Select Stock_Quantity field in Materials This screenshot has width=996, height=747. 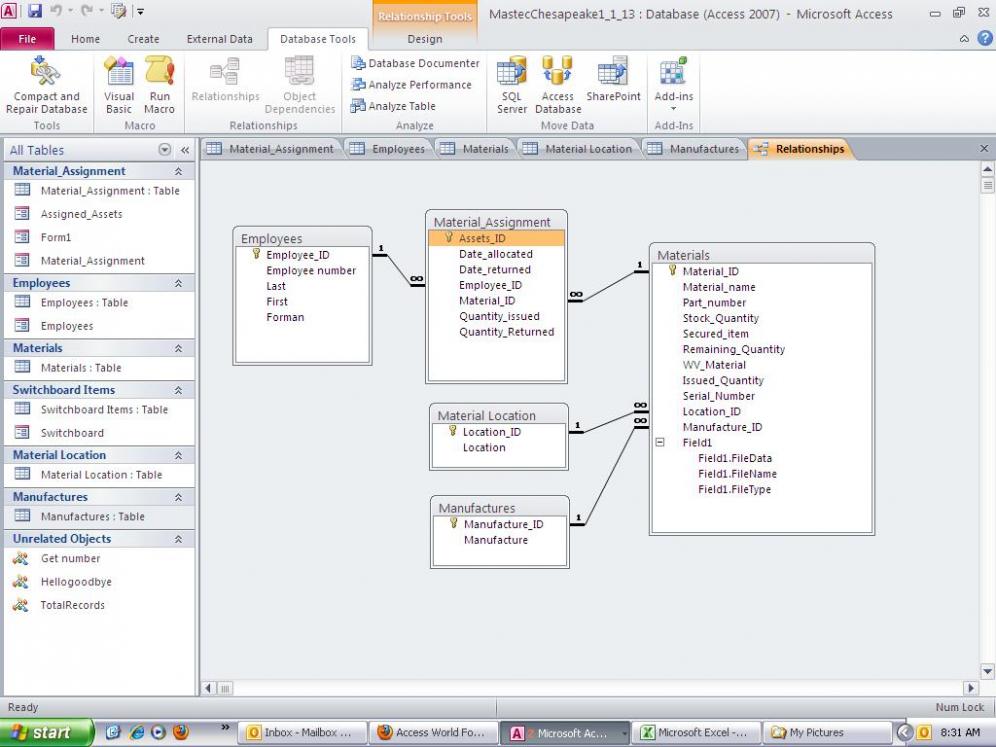coord(720,318)
